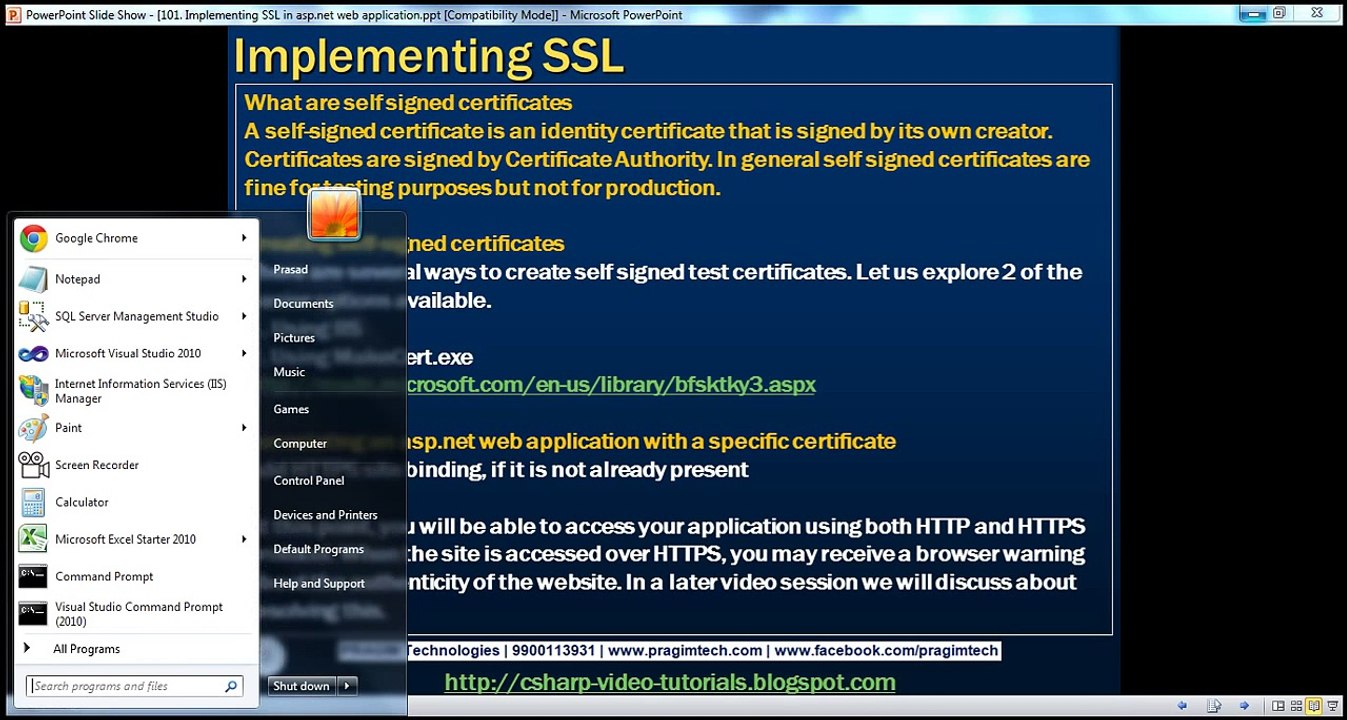Open Command Prompt icon
The image size is (1347, 720).
point(33,576)
